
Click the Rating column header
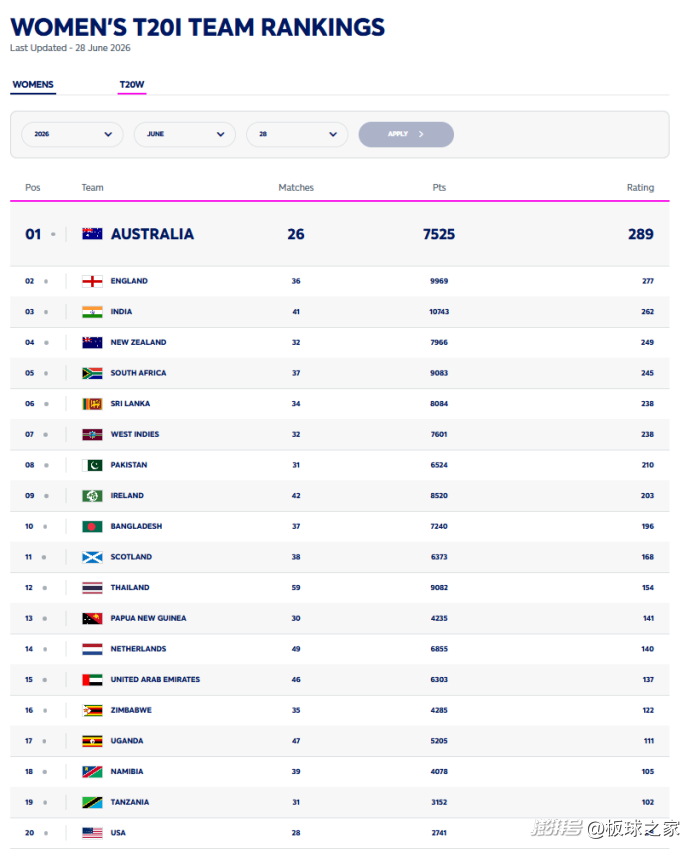pyautogui.click(x=640, y=187)
